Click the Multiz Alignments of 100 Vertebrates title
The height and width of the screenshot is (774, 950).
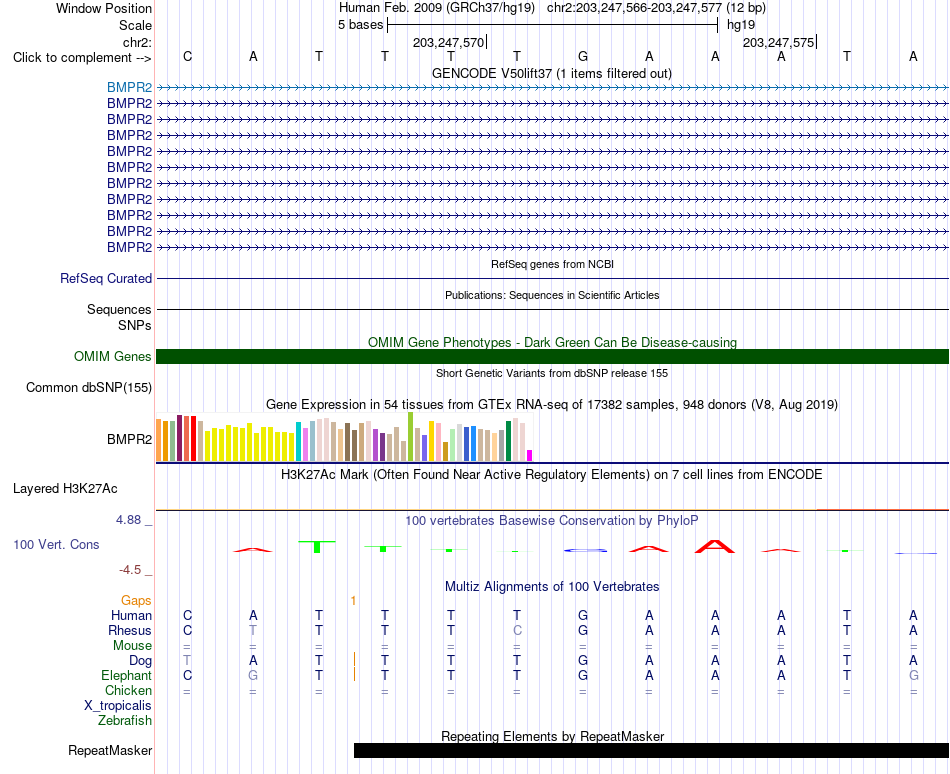point(552,586)
